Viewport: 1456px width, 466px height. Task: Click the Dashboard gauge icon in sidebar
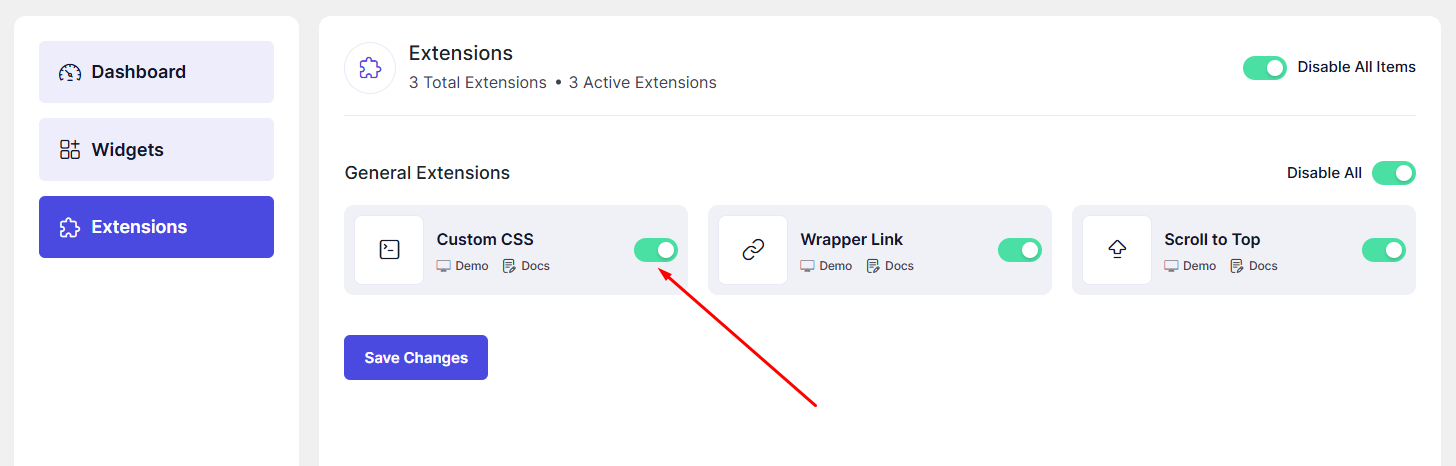pyautogui.click(x=70, y=72)
